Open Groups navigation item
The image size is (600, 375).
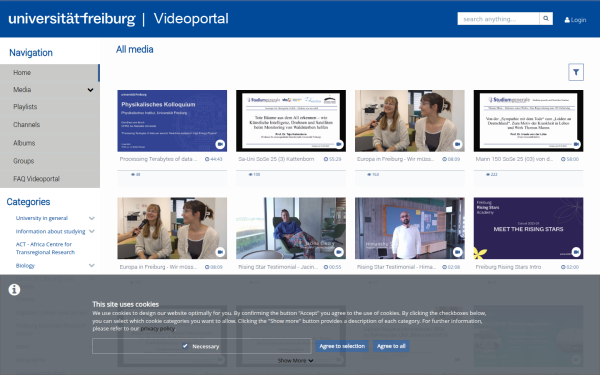point(50,161)
